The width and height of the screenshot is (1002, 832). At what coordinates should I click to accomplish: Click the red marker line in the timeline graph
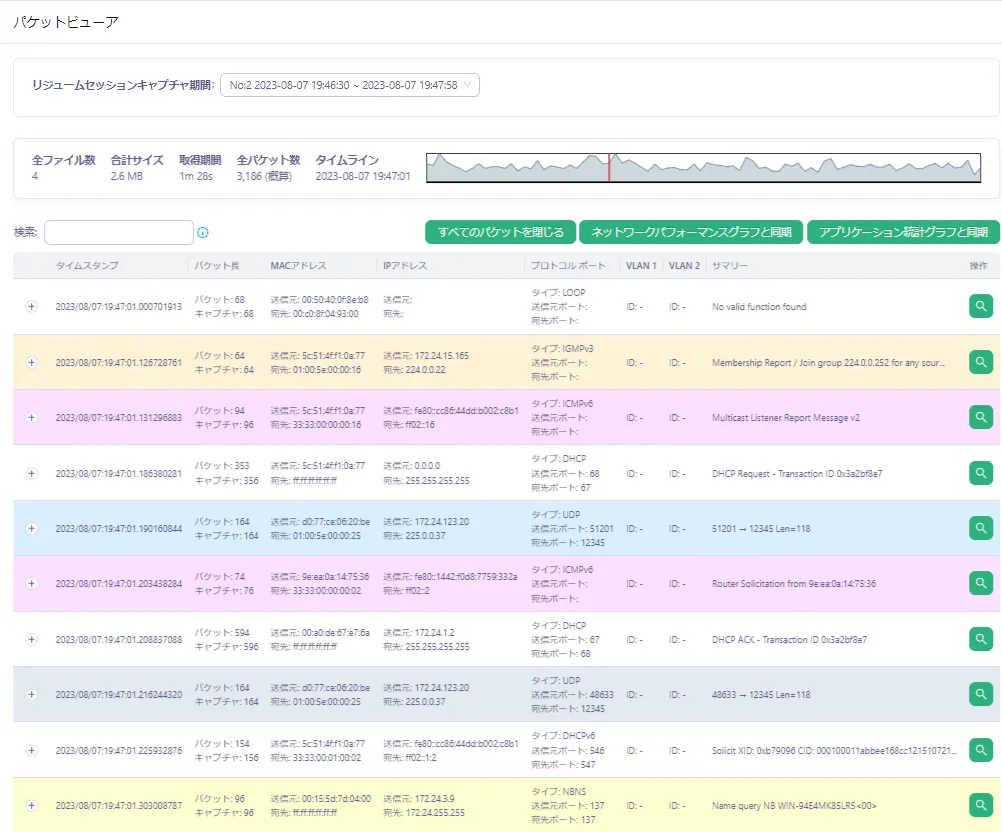coord(609,167)
